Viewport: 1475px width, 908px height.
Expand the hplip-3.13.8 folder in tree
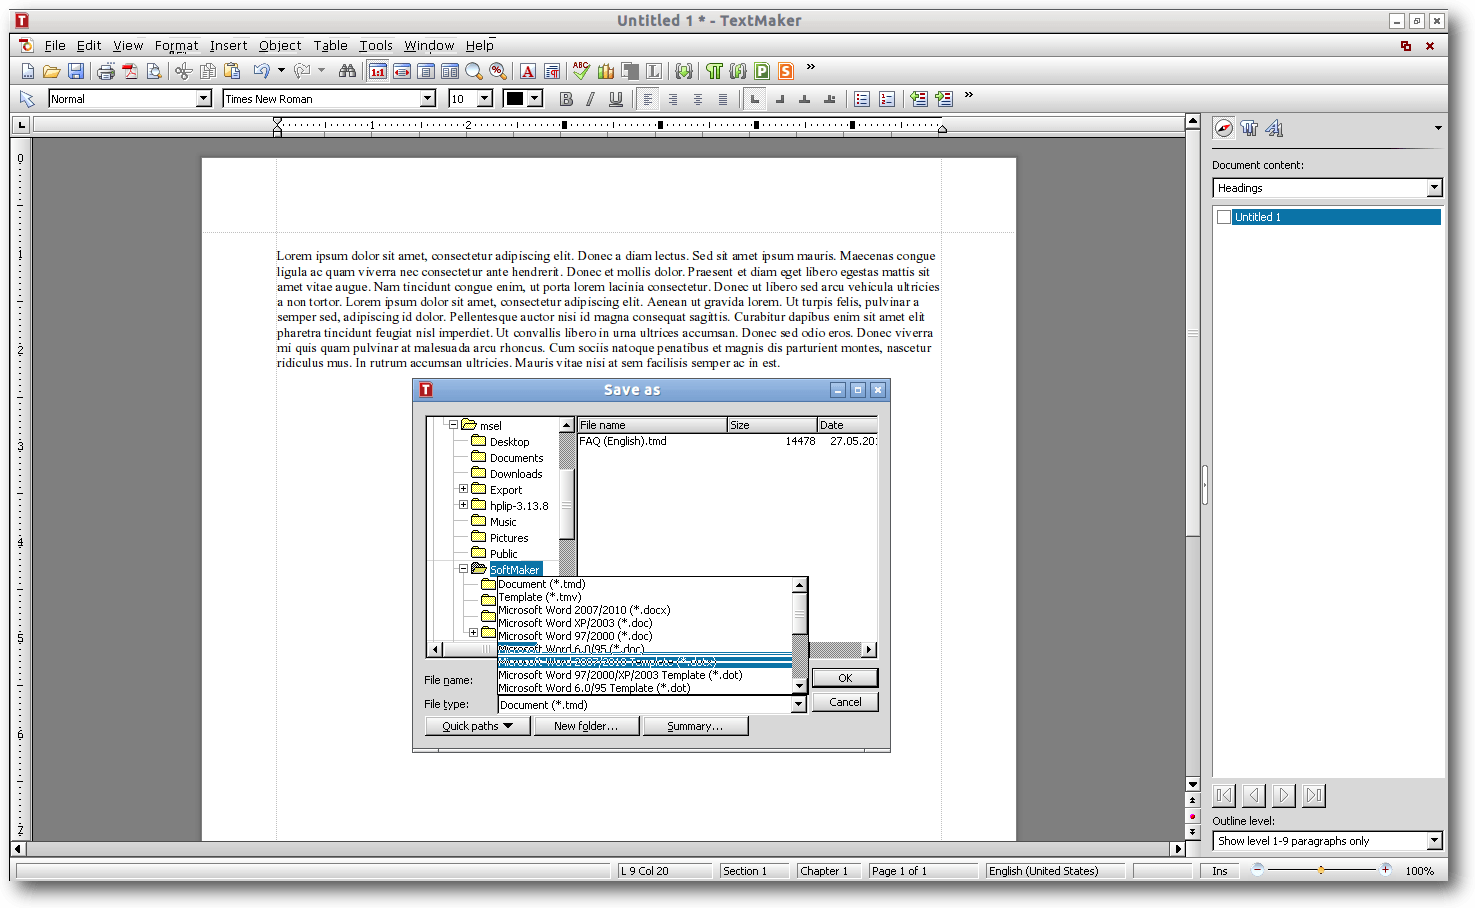click(x=463, y=505)
